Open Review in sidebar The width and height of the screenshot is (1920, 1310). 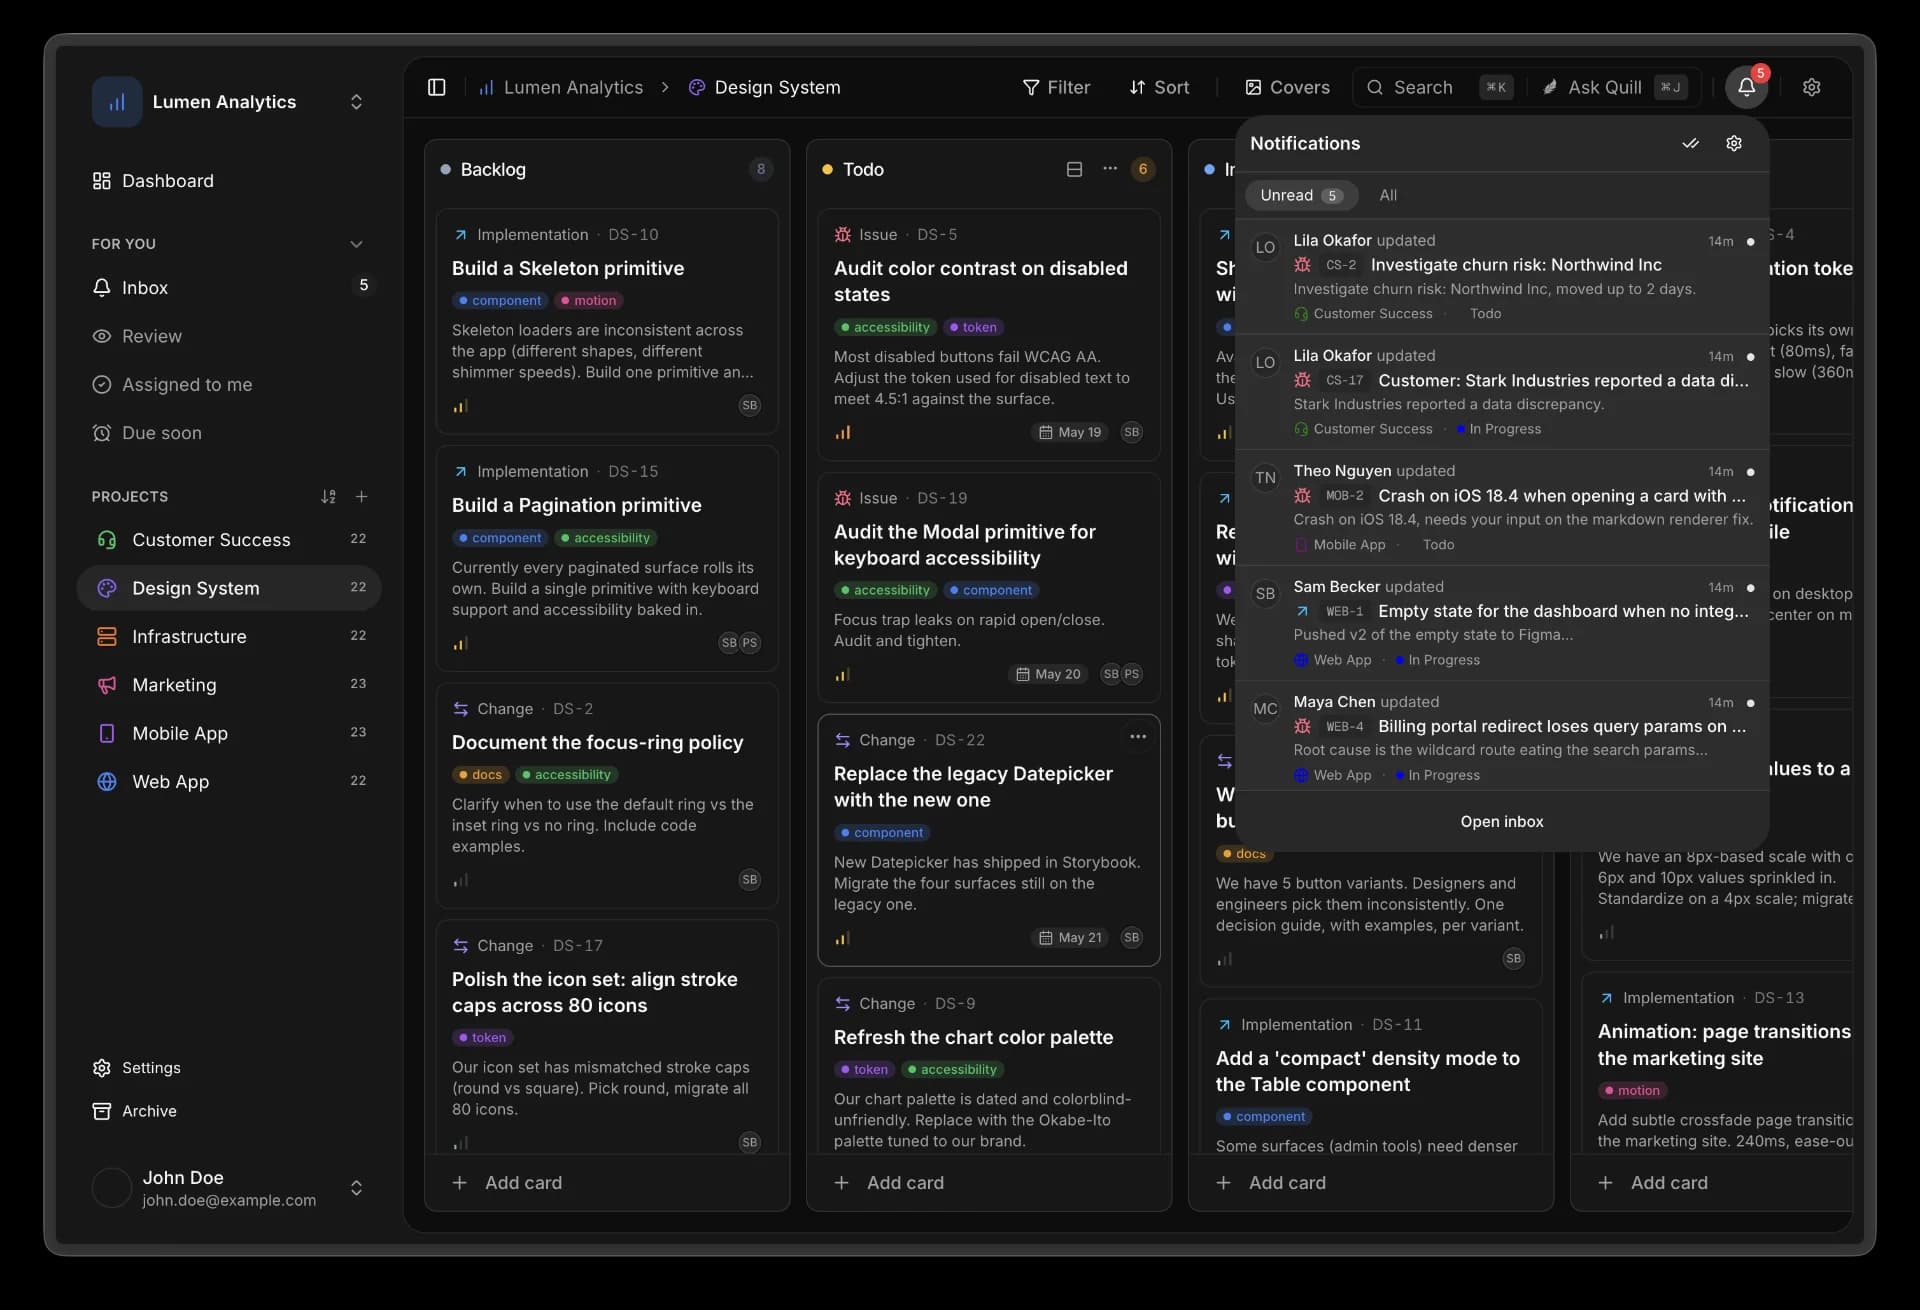coord(229,336)
